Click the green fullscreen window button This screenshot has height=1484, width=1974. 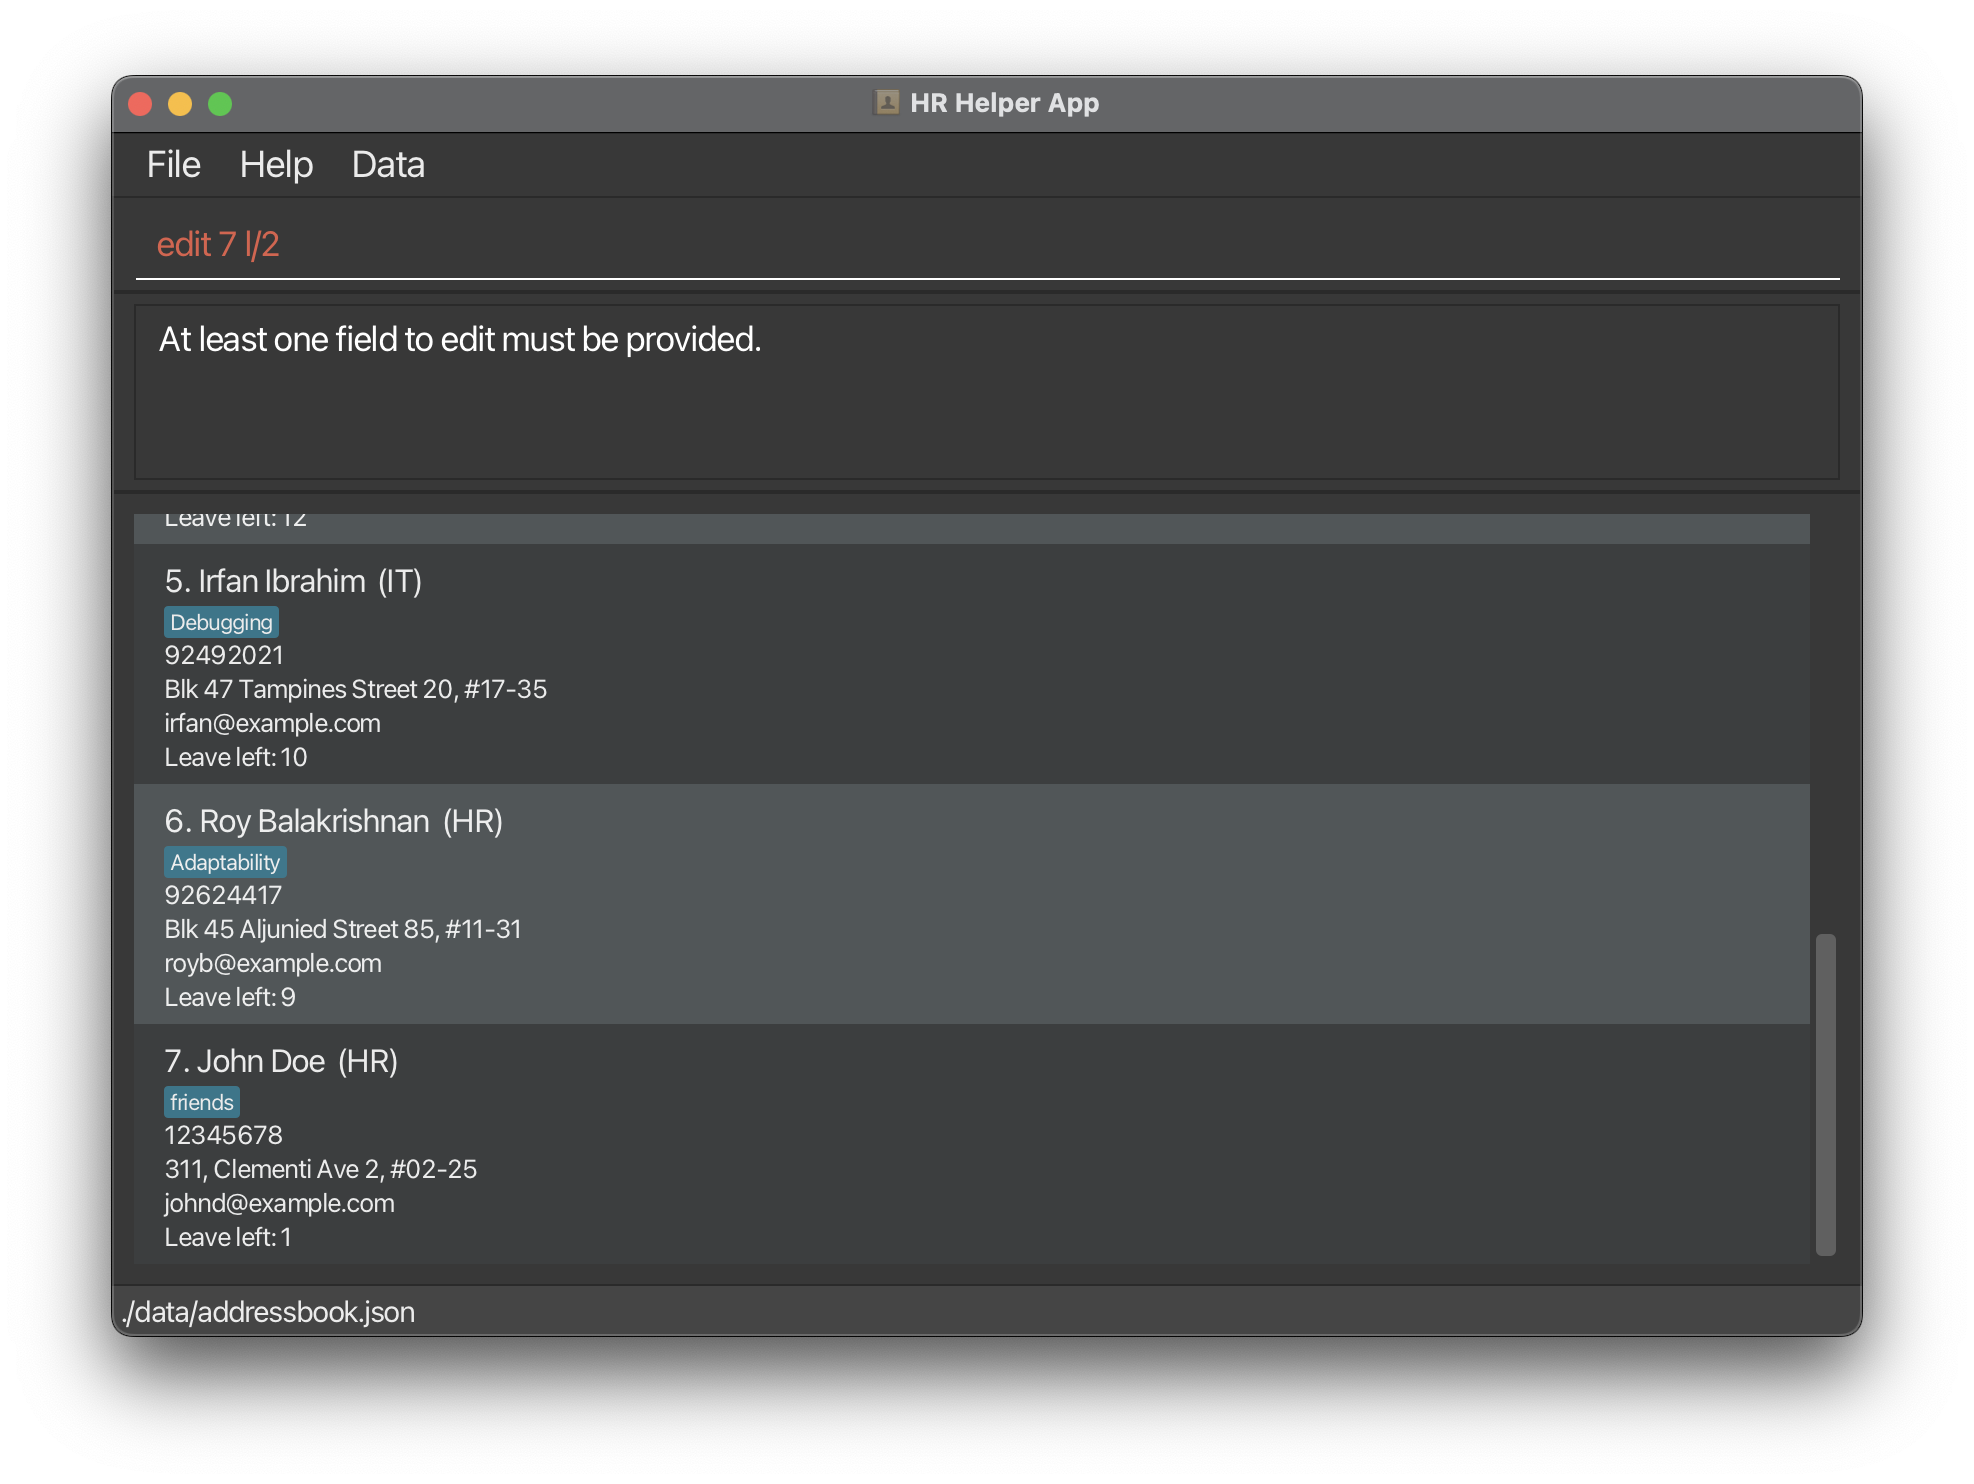pyautogui.click(x=220, y=104)
